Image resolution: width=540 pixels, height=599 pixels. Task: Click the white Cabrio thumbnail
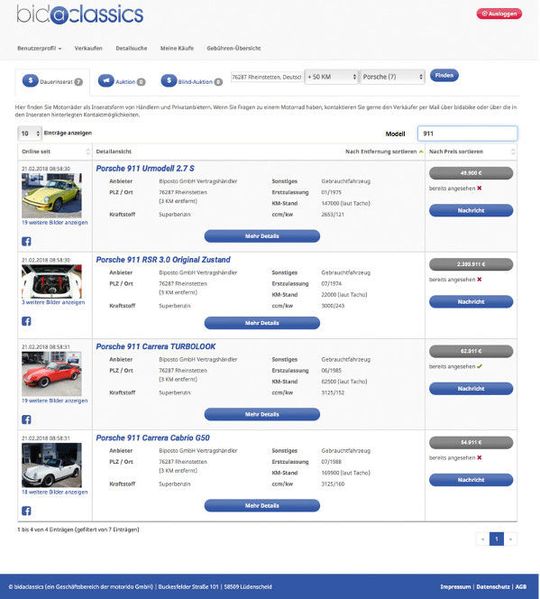[52, 465]
